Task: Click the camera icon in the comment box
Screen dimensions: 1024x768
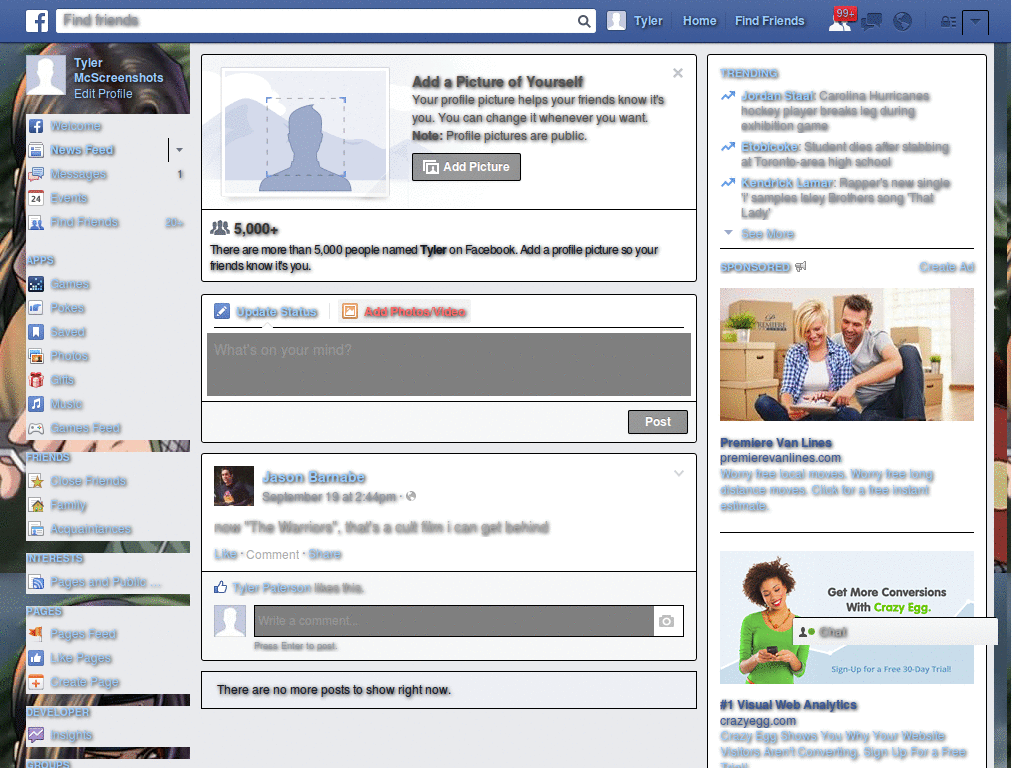Action: pyautogui.click(x=666, y=621)
